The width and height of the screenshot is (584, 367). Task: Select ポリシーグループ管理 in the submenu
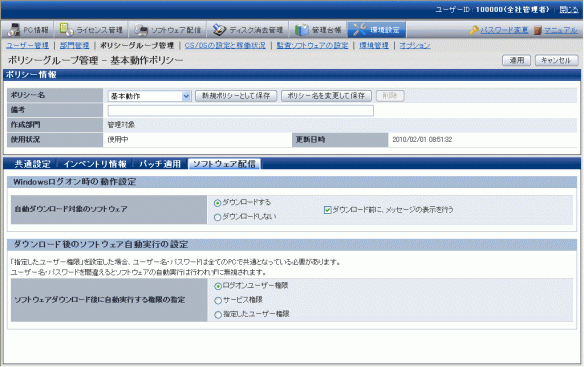[137, 45]
